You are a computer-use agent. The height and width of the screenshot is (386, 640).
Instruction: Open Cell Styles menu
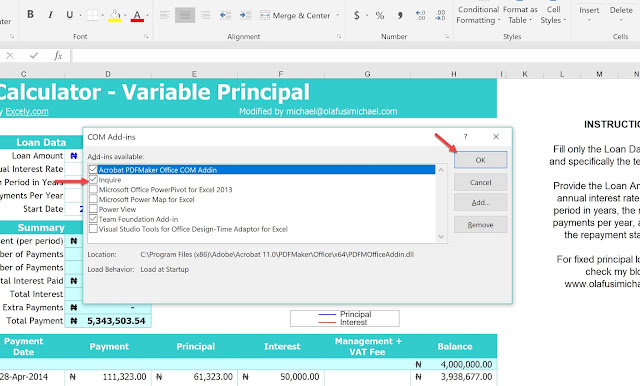[553, 14]
